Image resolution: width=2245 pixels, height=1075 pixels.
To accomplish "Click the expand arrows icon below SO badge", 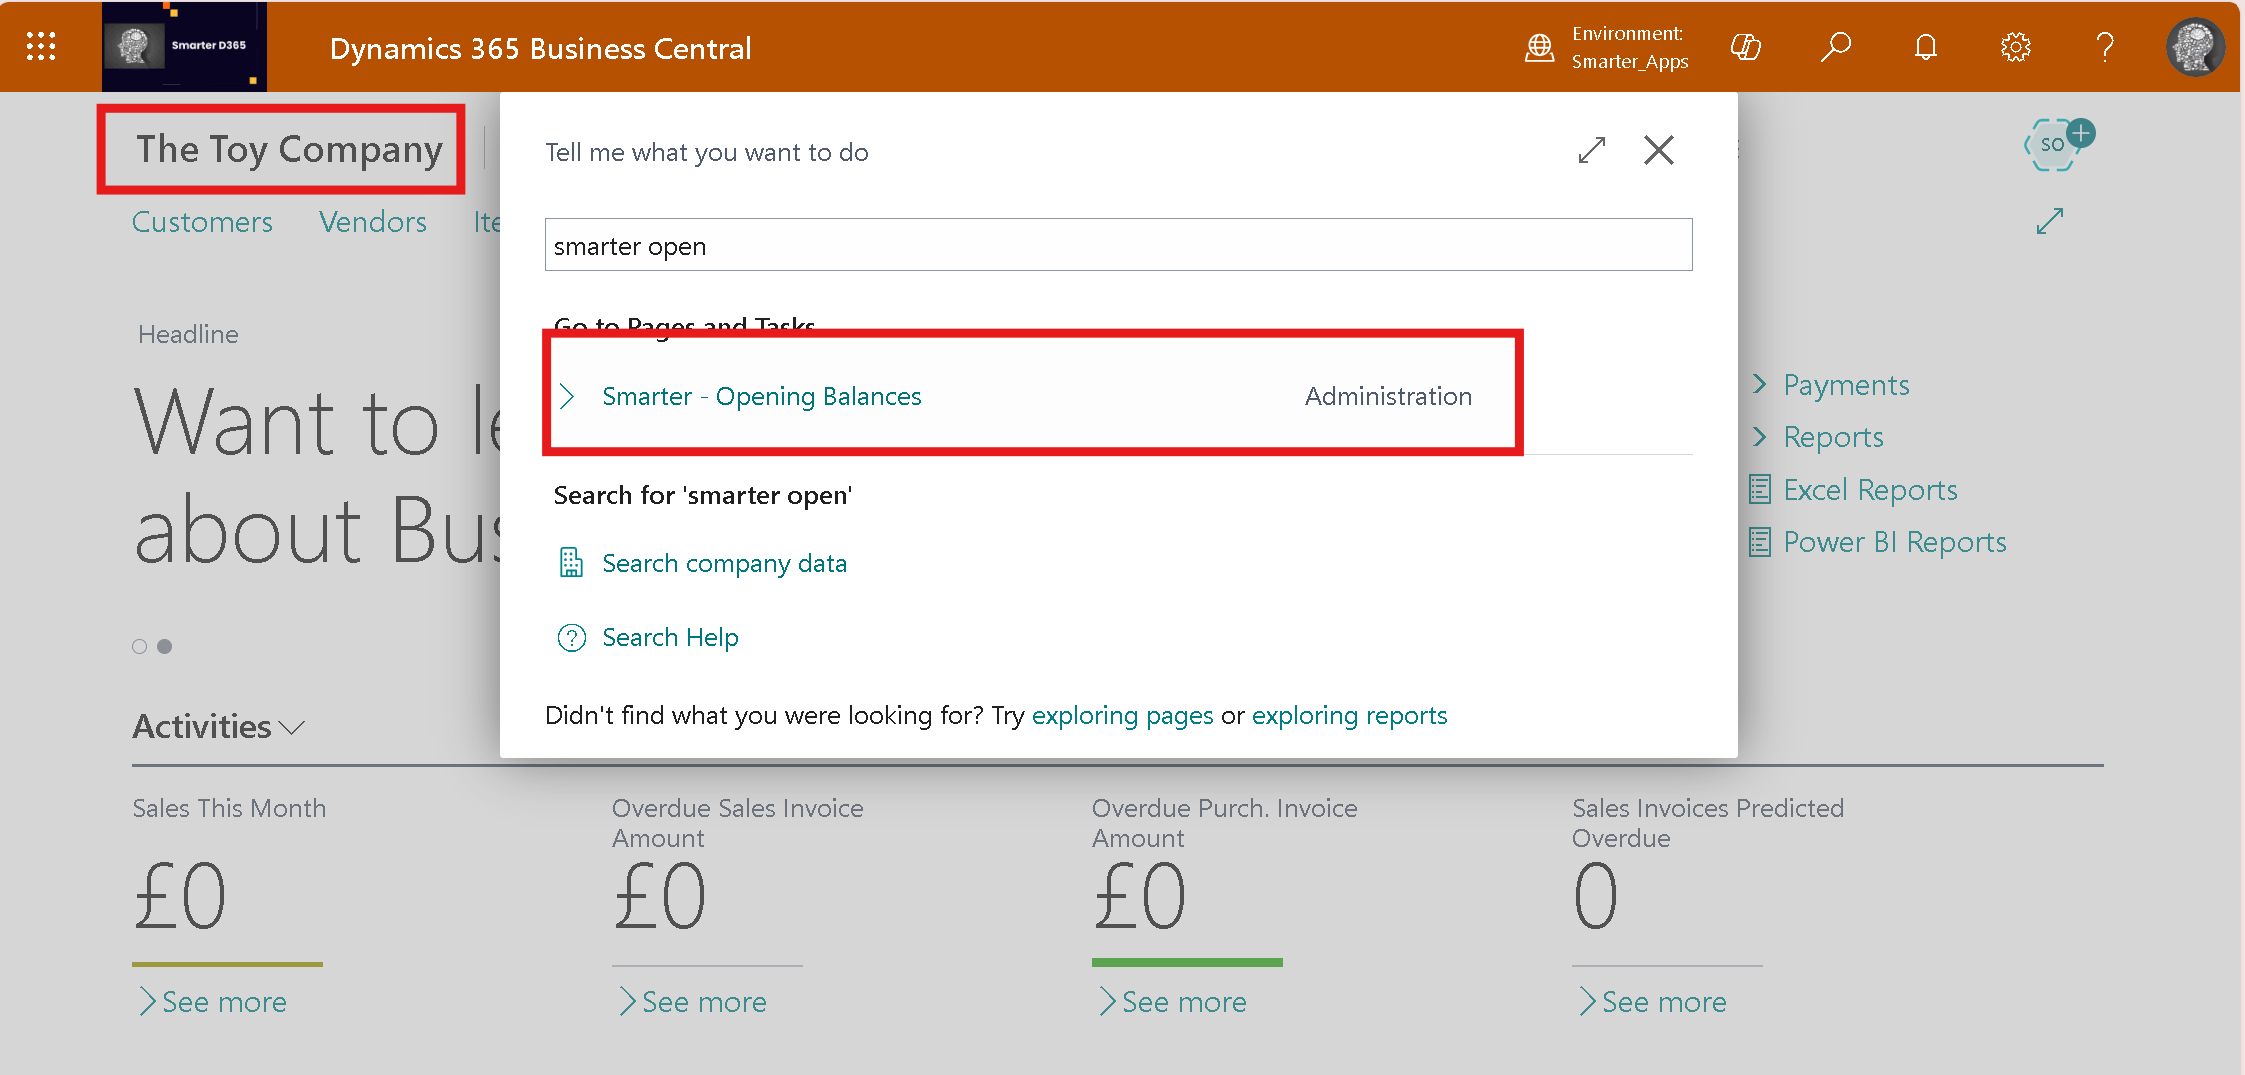I will pyautogui.click(x=2050, y=221).
